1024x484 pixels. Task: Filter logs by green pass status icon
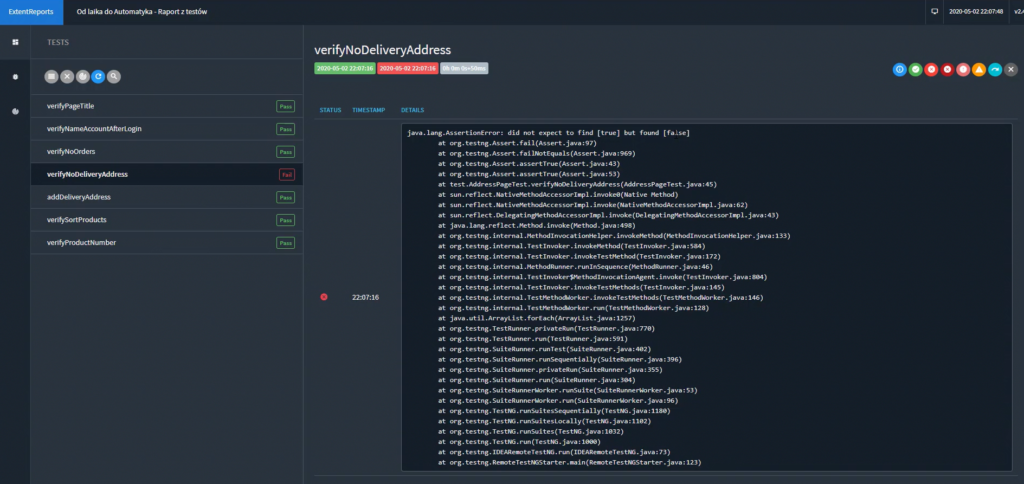coord(915,70)
